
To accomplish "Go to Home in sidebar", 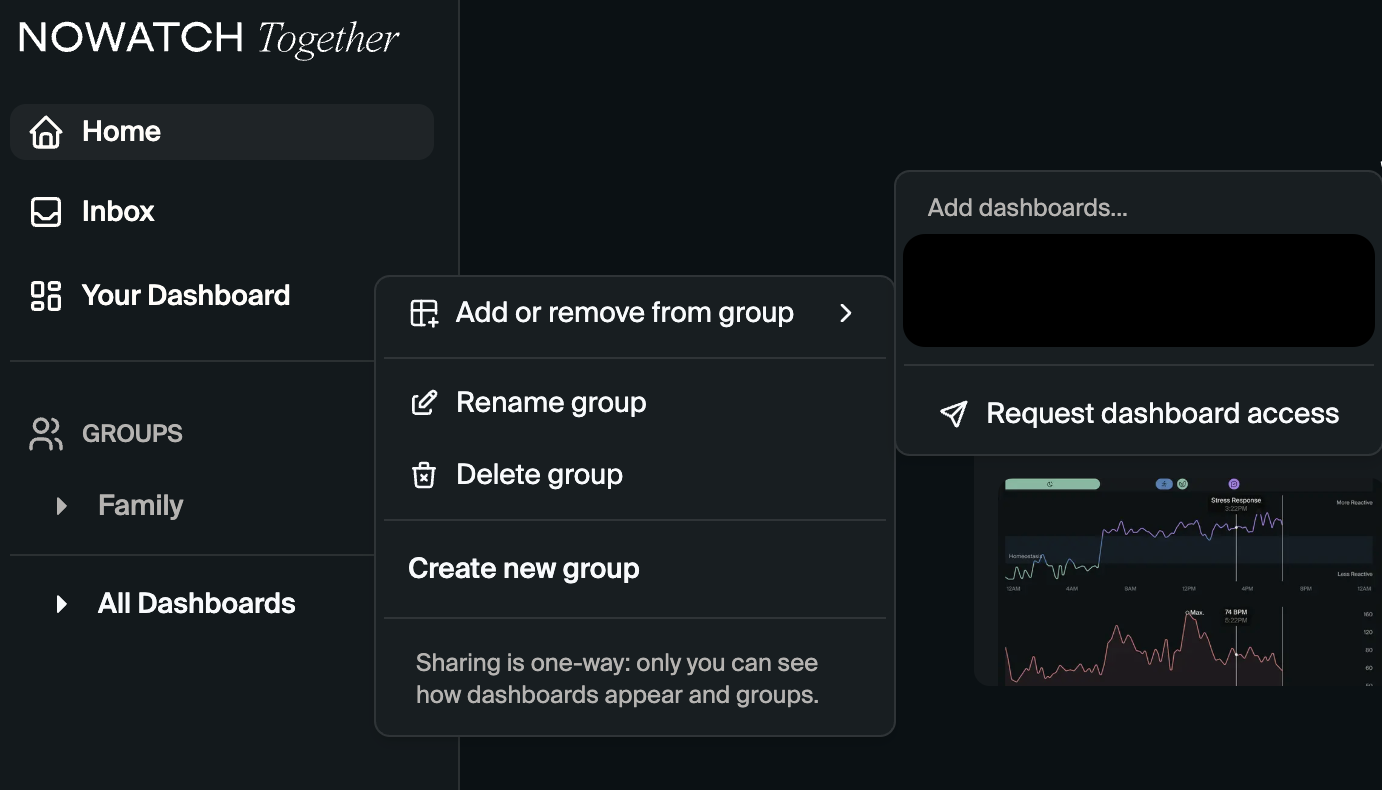I will (x=222, y=132).
